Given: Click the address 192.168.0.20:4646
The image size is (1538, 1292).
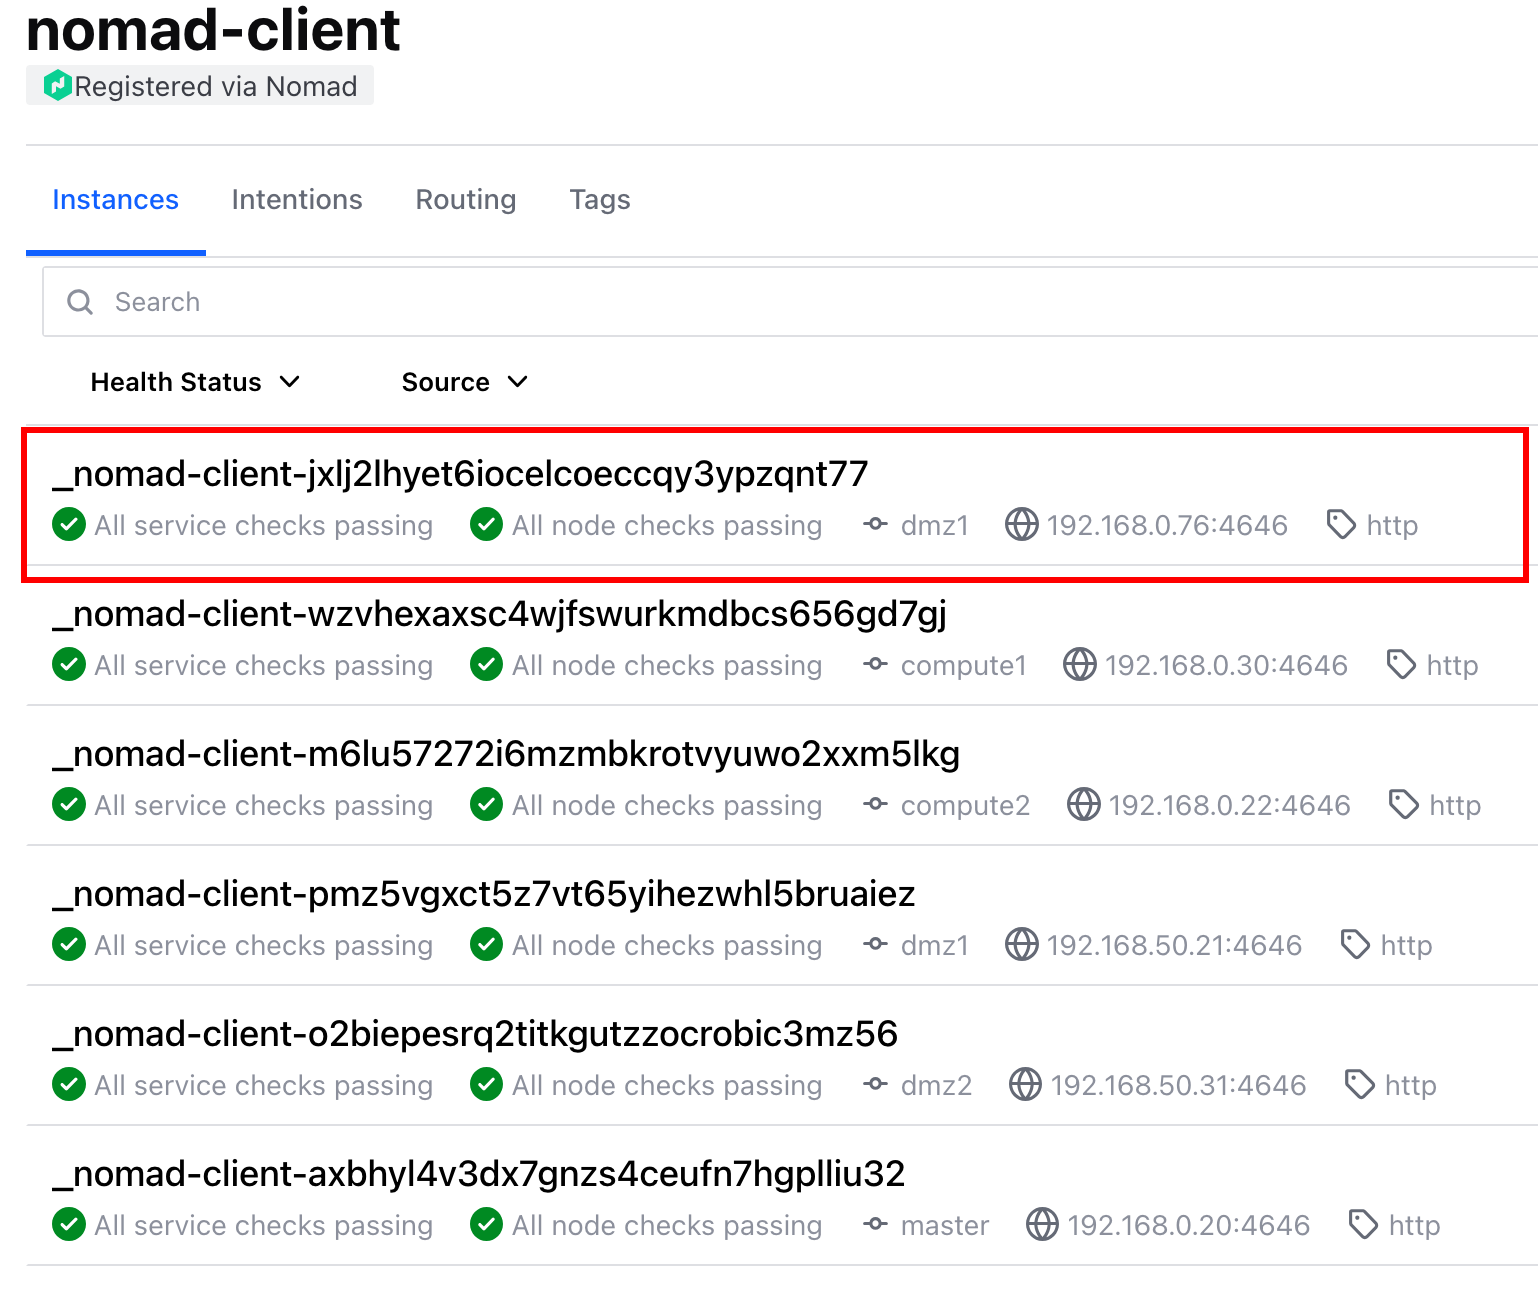Looking at the screenshot, I should click(x=1189, y=1225).
